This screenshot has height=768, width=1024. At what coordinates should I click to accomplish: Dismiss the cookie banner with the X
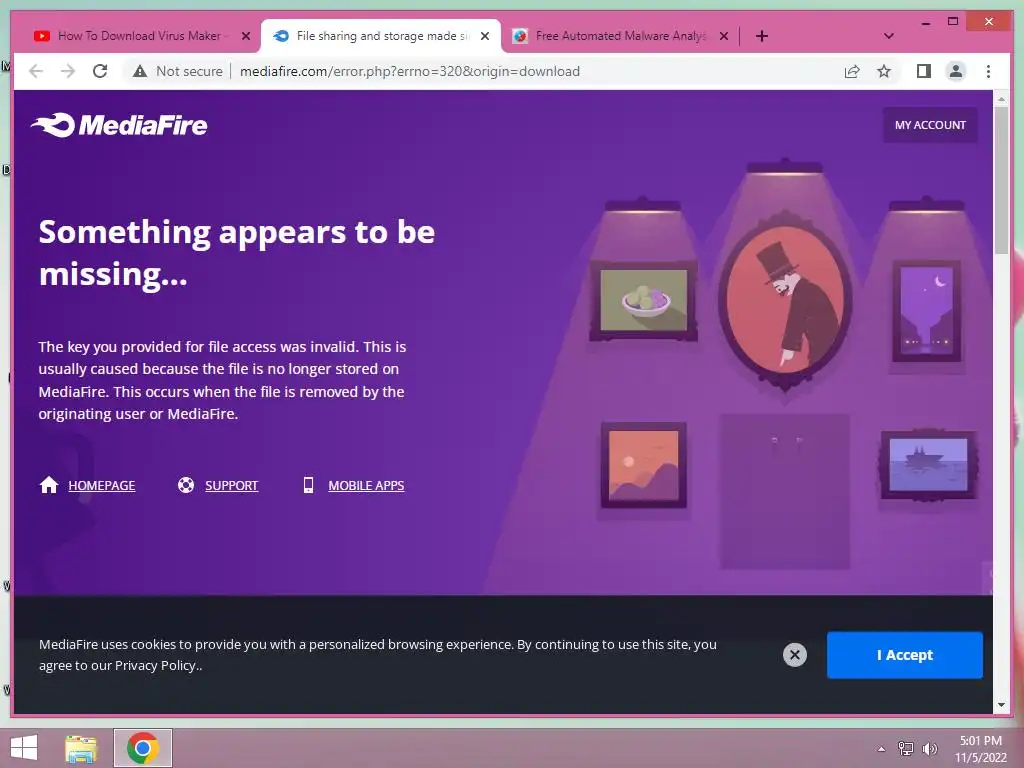[795, 654]
